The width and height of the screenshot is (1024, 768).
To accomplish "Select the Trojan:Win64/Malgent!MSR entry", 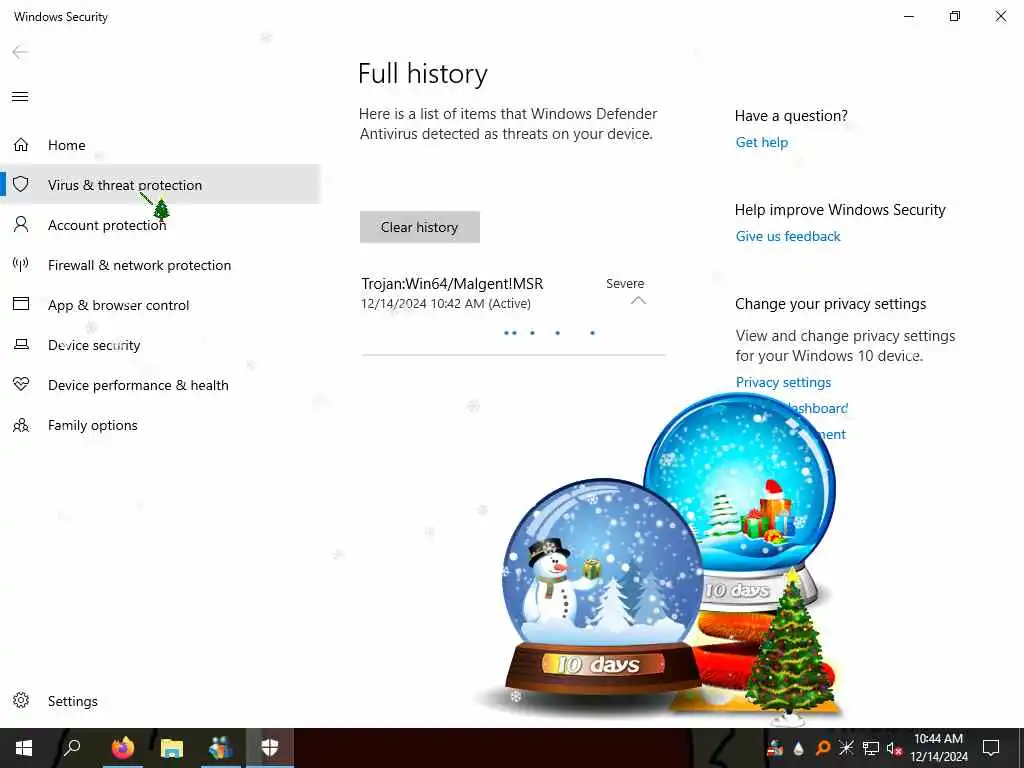I will click(x=452, y=283).
